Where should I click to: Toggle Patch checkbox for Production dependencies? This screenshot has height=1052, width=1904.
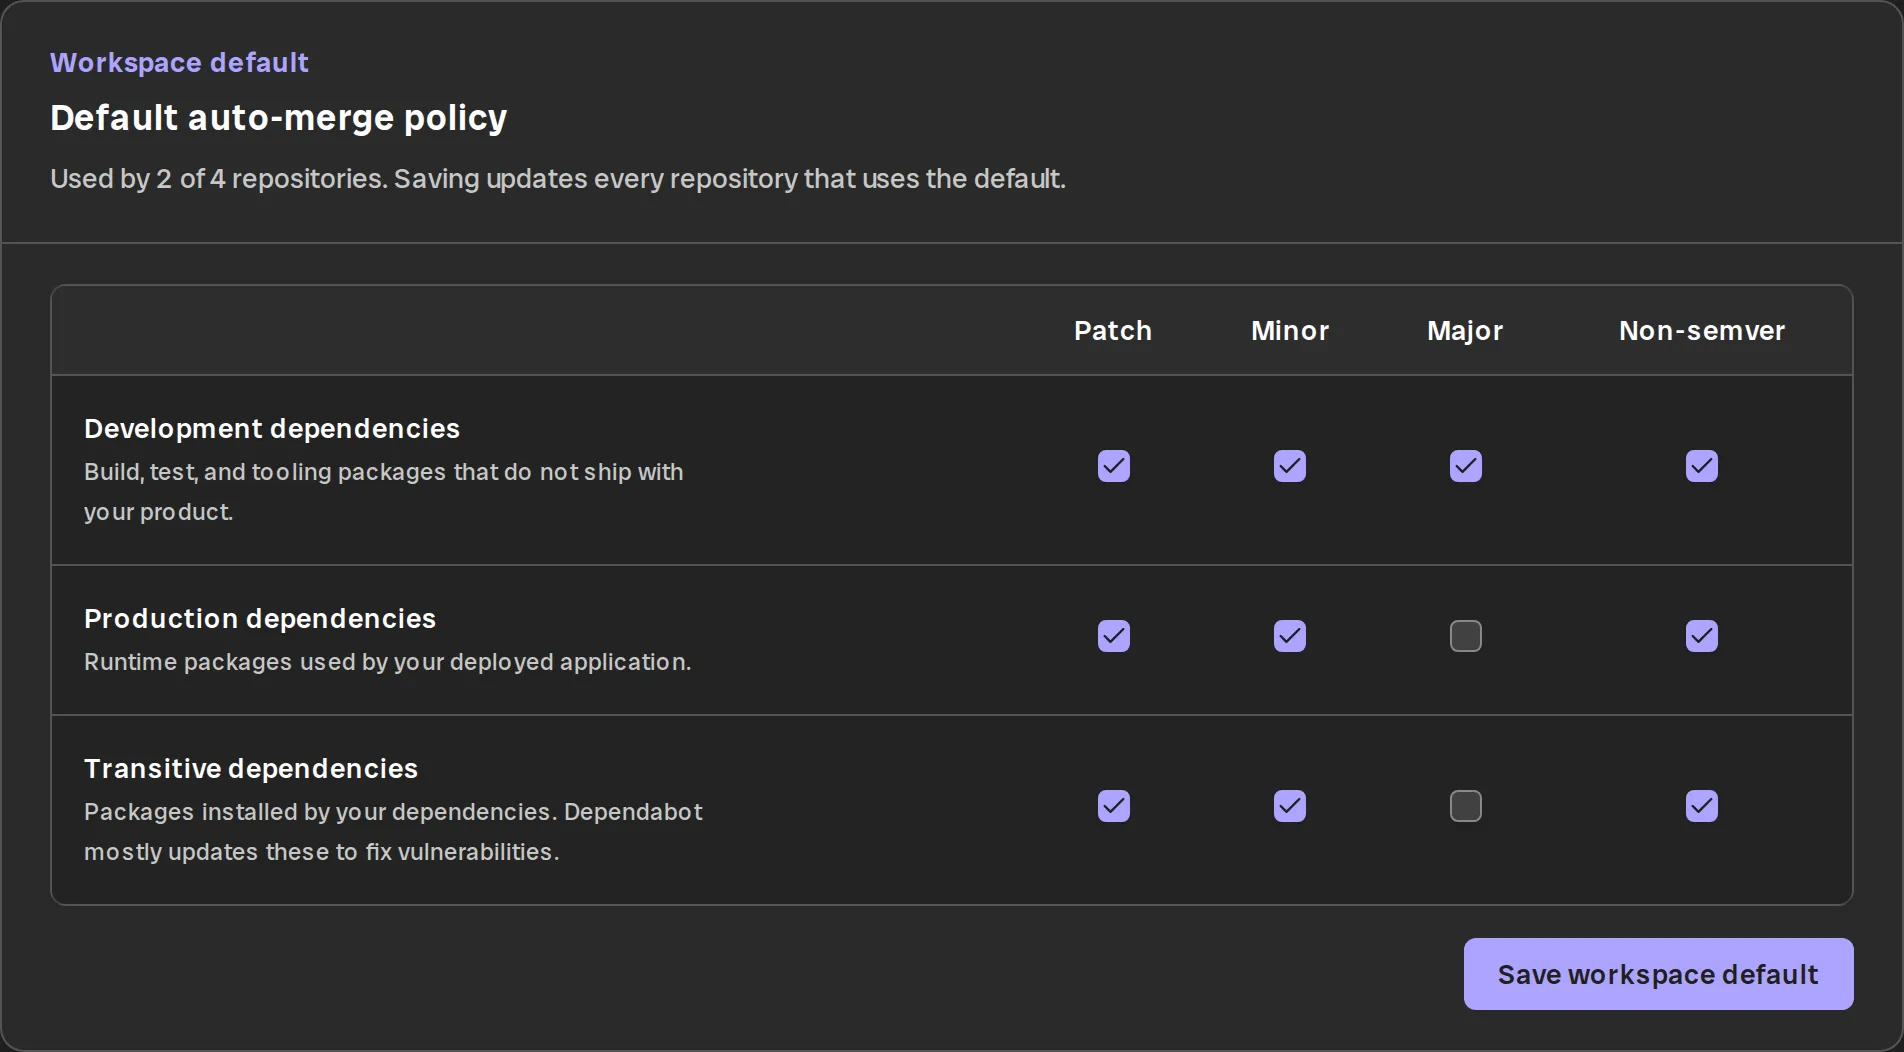[1113, 636]
